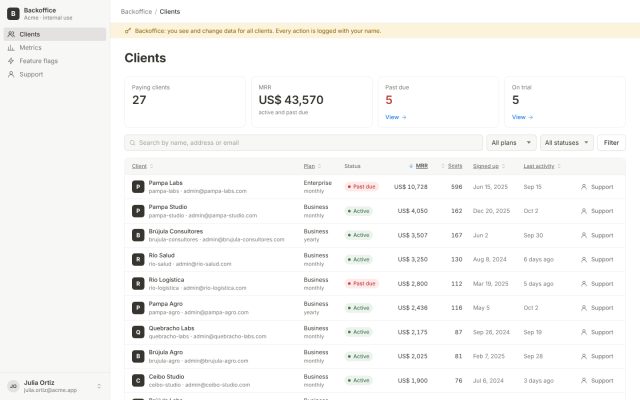Screen dimensions: 640x400
Task: Click the US$ 1,900 MRR value
Action: tap(413, 380)
